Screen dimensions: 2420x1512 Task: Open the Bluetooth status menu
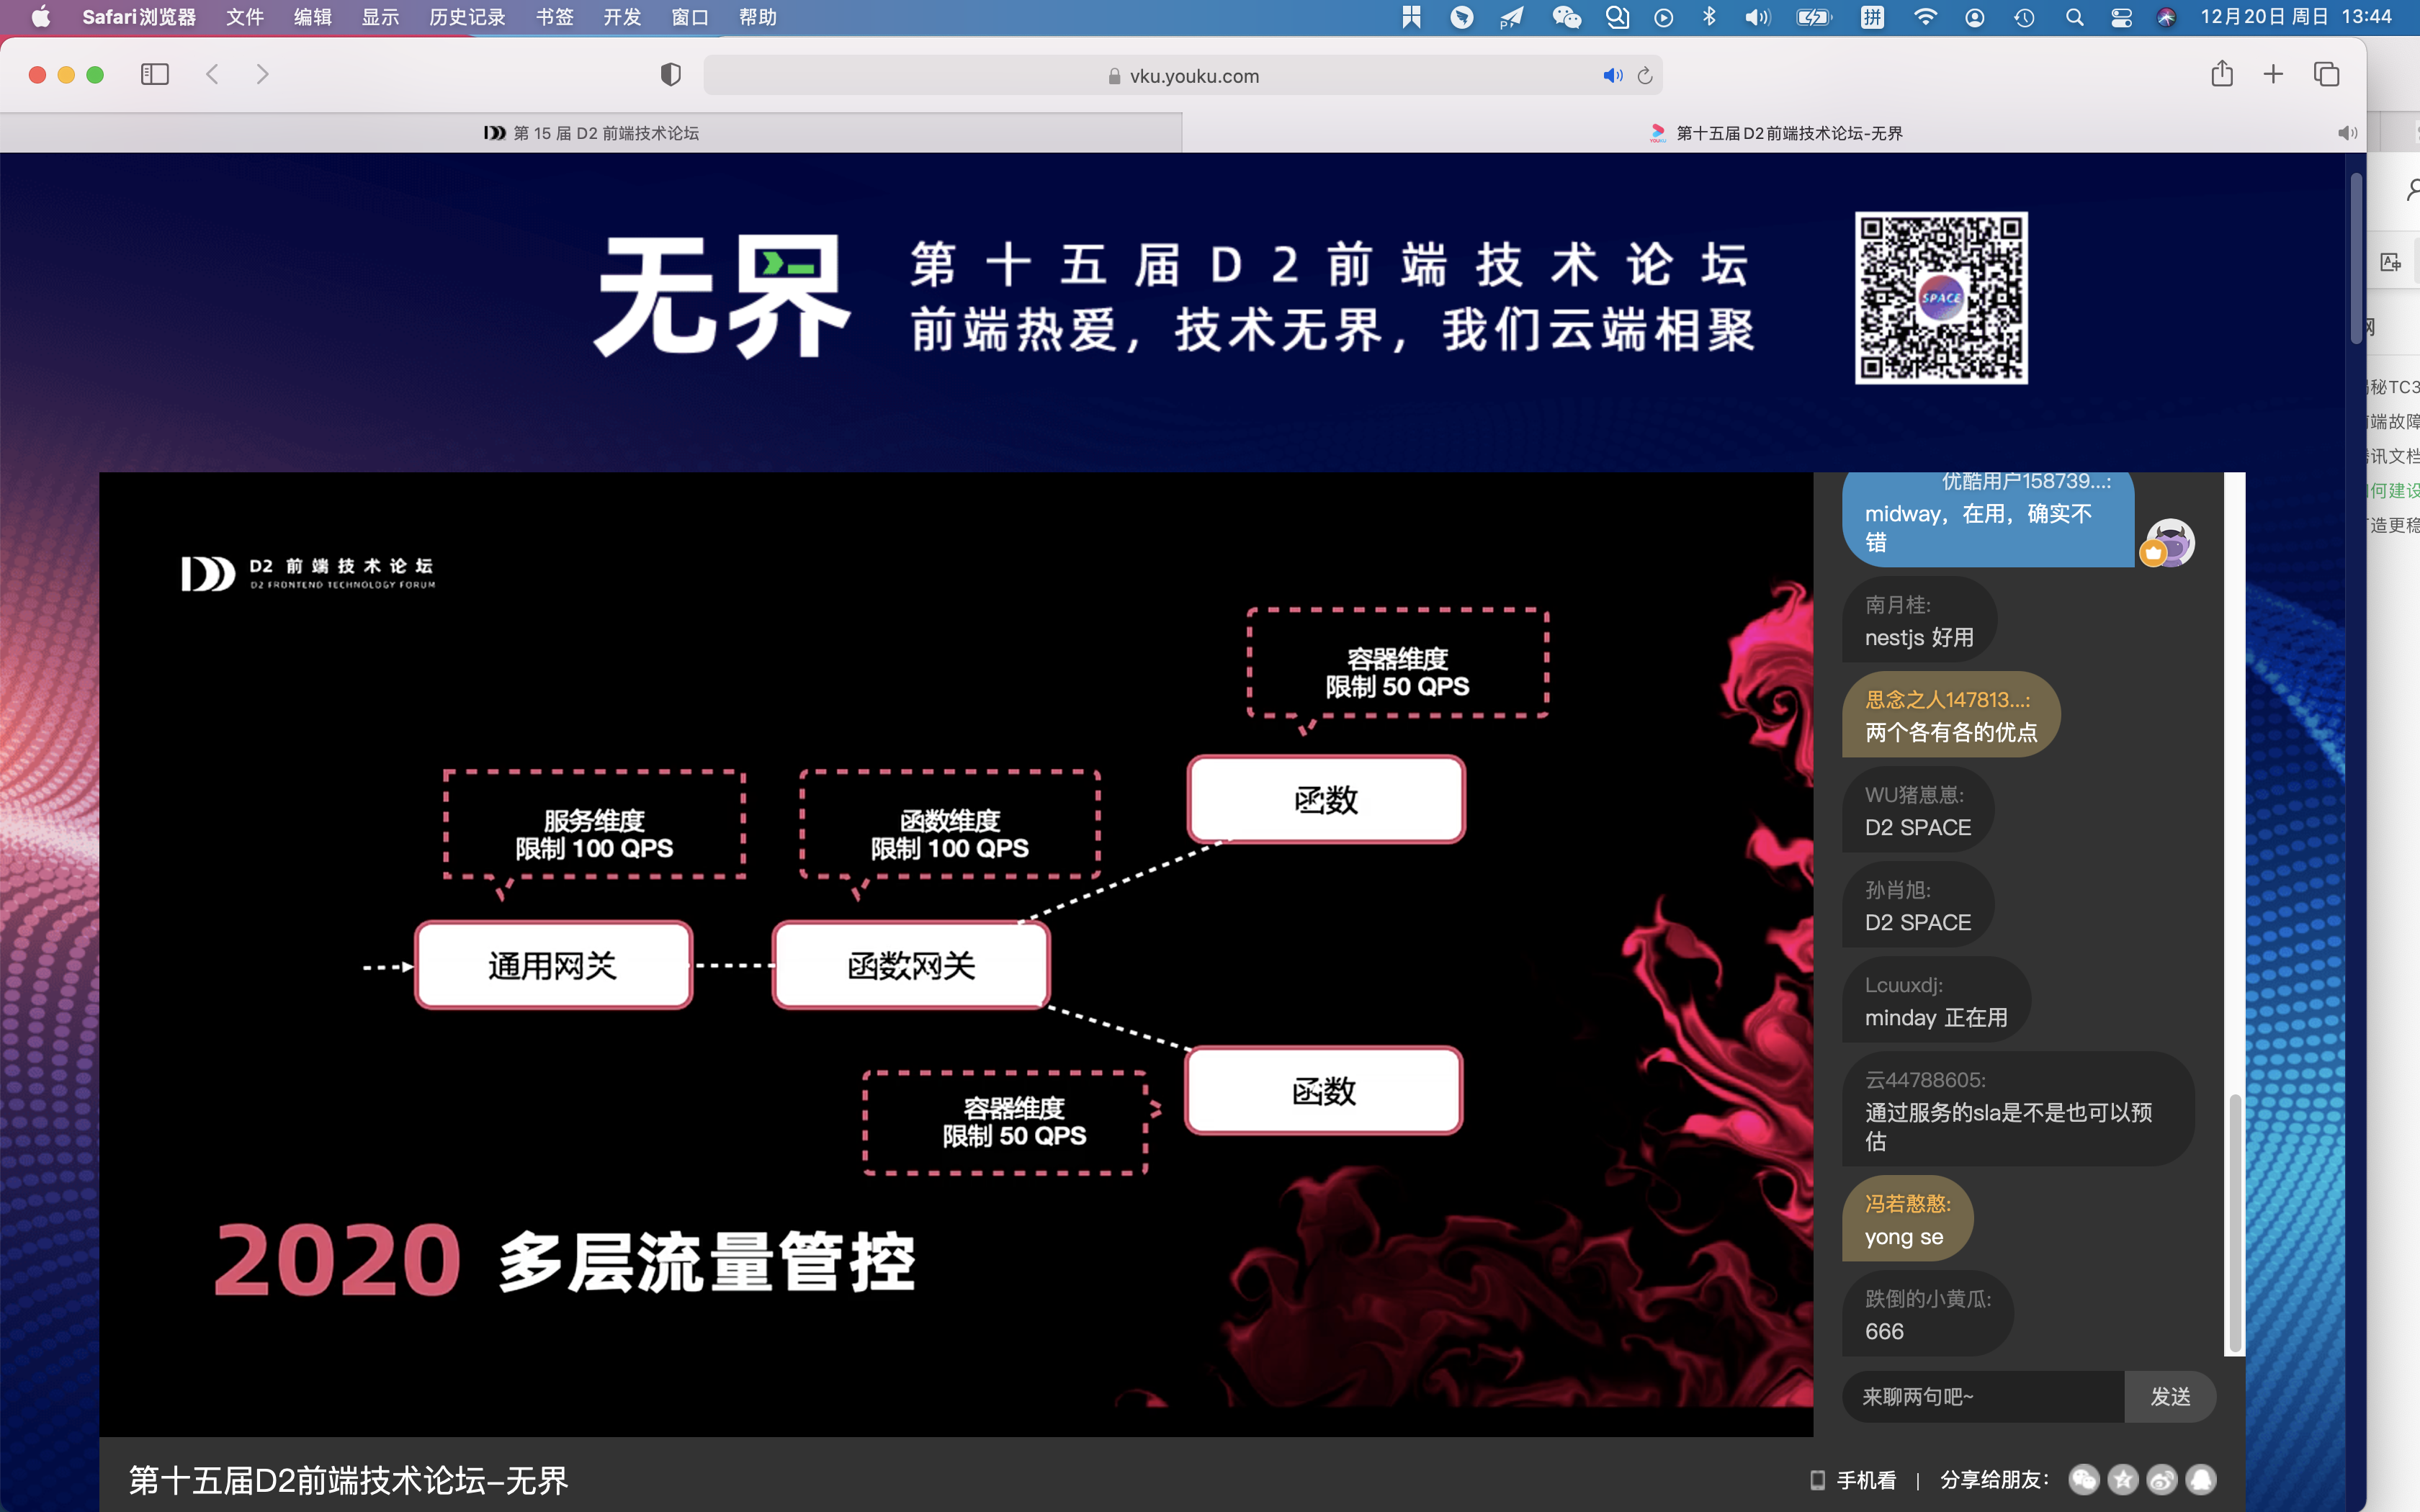(x=1709, y=17)
